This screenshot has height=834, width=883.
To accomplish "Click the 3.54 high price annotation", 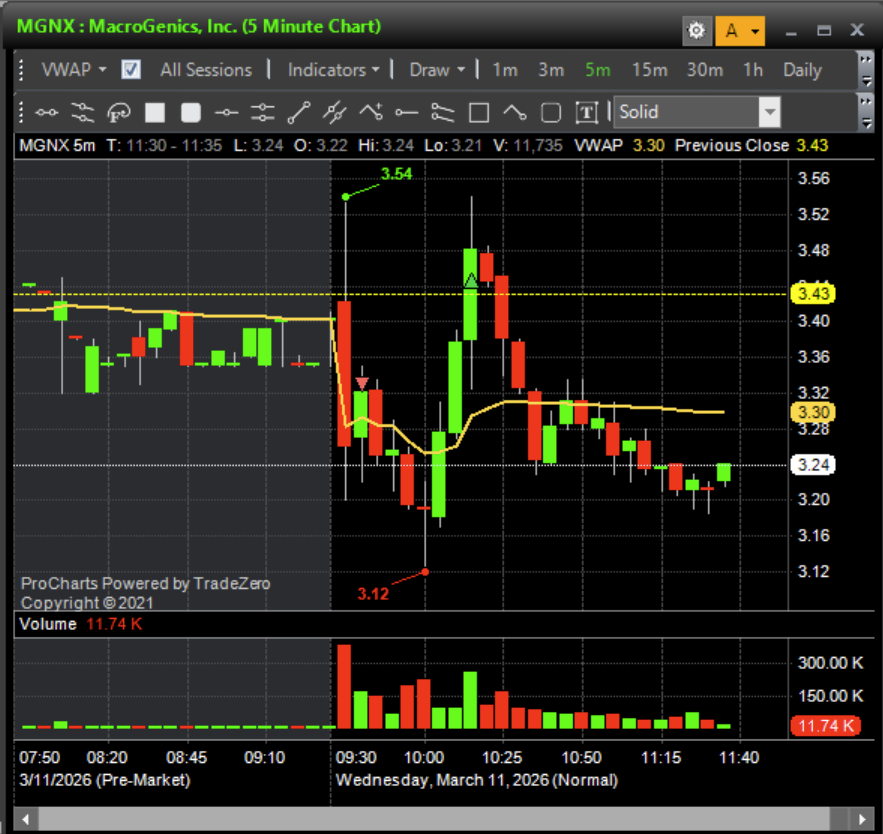I will pos(396,174).
